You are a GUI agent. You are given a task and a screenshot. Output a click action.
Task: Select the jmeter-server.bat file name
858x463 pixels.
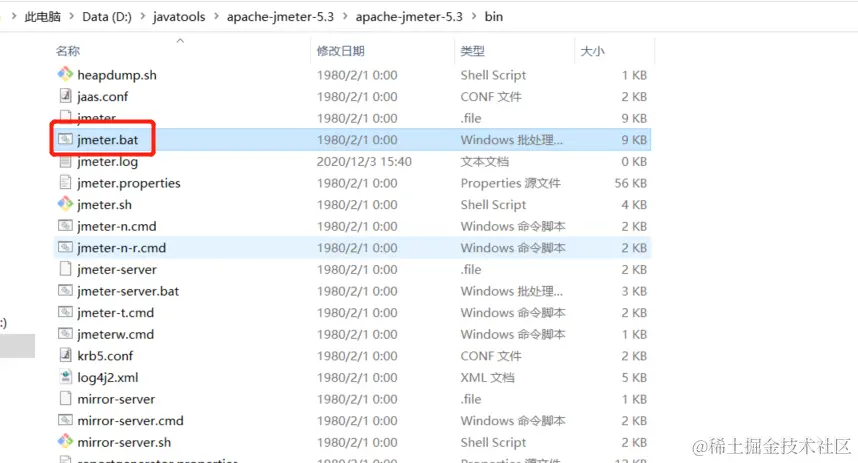pos(128,291)
